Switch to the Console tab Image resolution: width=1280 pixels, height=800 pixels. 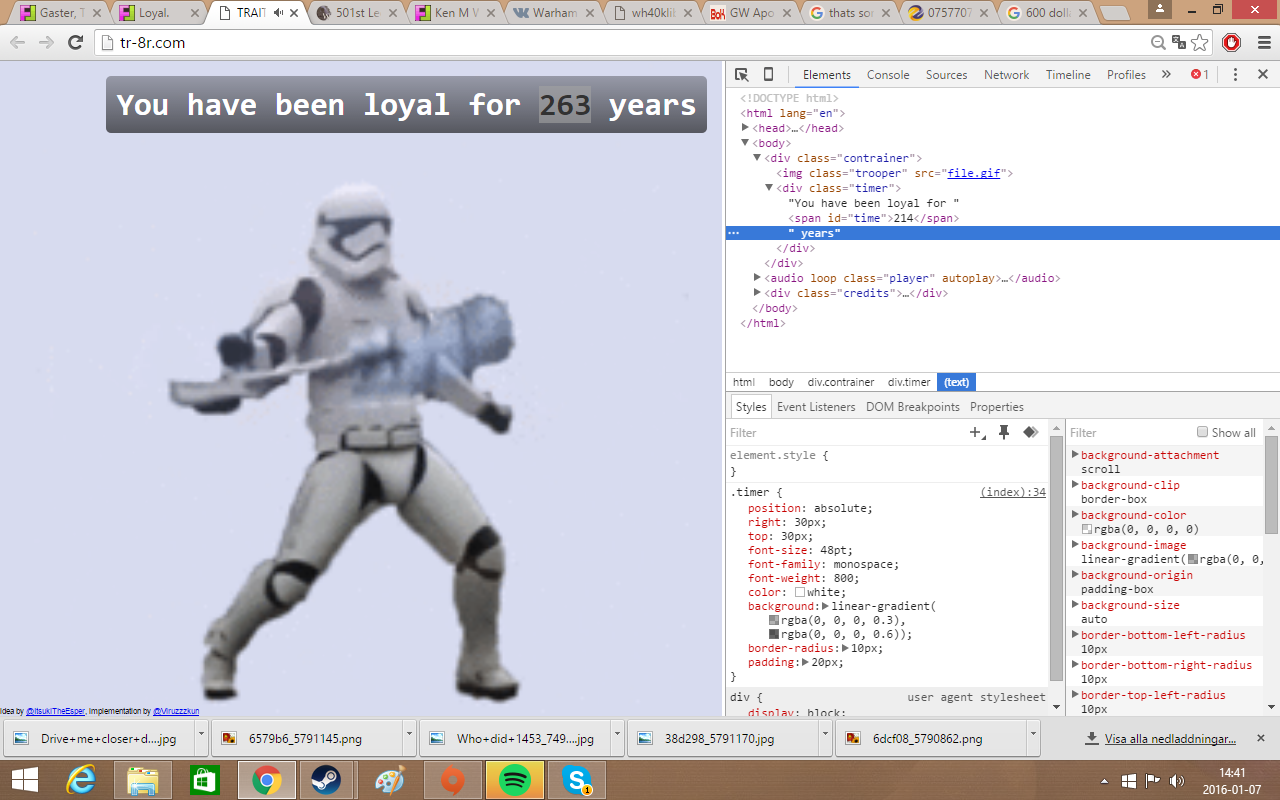point(888,75)
